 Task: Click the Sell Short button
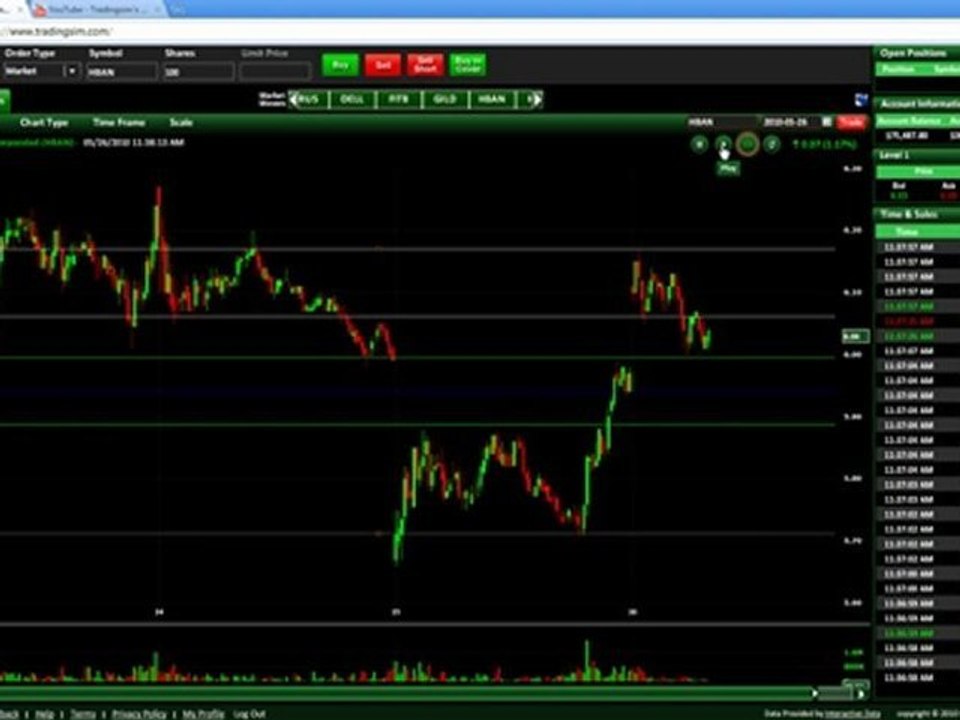pos(425,65)
